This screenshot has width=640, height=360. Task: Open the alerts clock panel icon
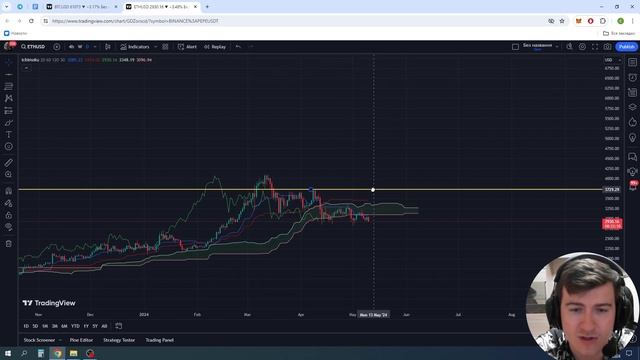coord(632,78)
